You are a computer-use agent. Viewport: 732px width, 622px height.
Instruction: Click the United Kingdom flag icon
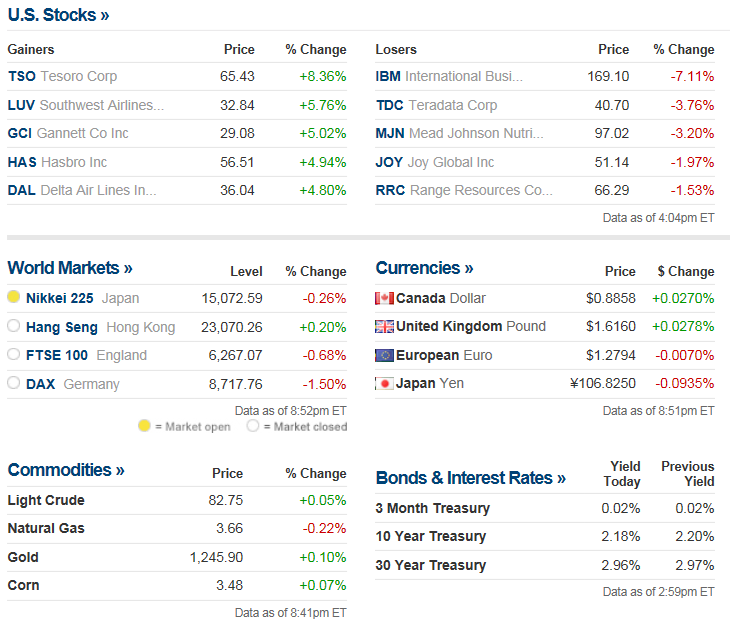(384, 326)
